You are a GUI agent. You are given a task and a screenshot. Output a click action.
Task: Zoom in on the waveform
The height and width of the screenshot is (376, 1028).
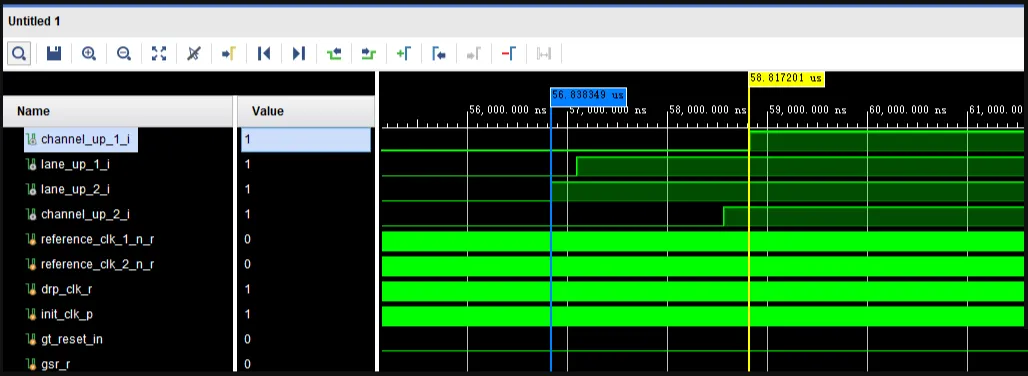pos(89,54)
